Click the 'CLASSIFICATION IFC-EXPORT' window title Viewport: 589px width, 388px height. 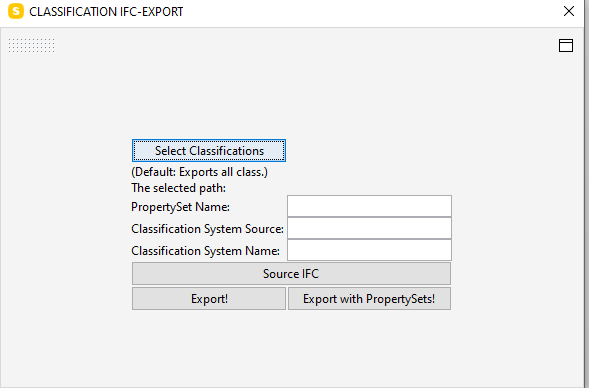point(106,12)
